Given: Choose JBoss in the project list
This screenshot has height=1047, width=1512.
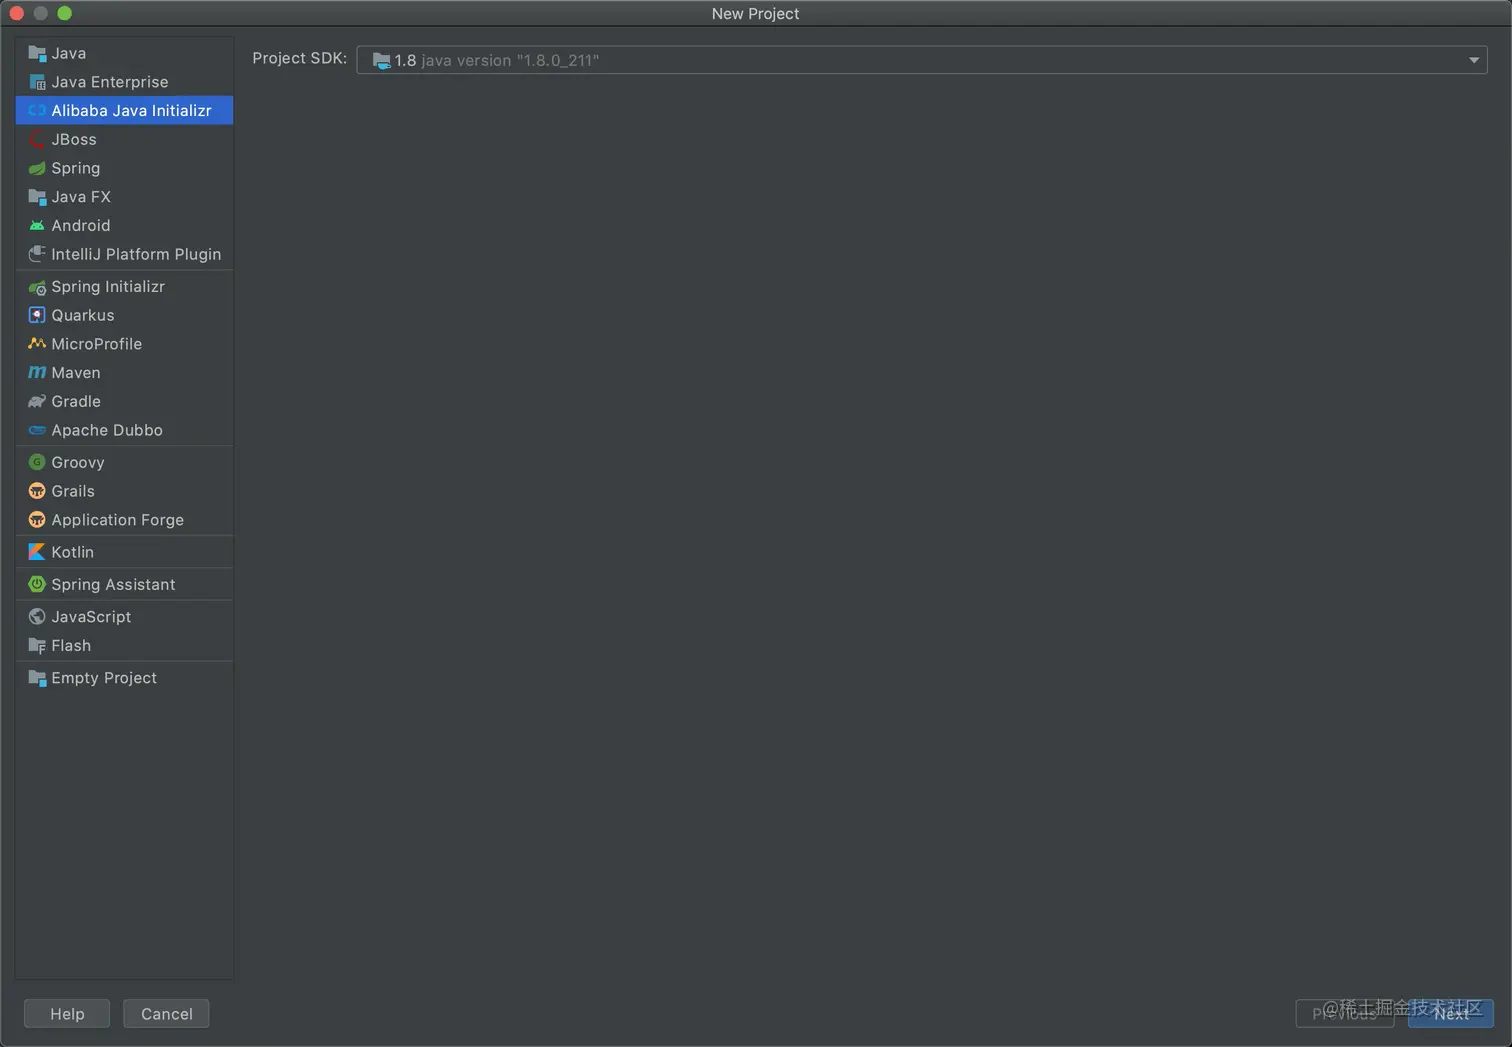Looking at the screenshot, I should 124,139.
